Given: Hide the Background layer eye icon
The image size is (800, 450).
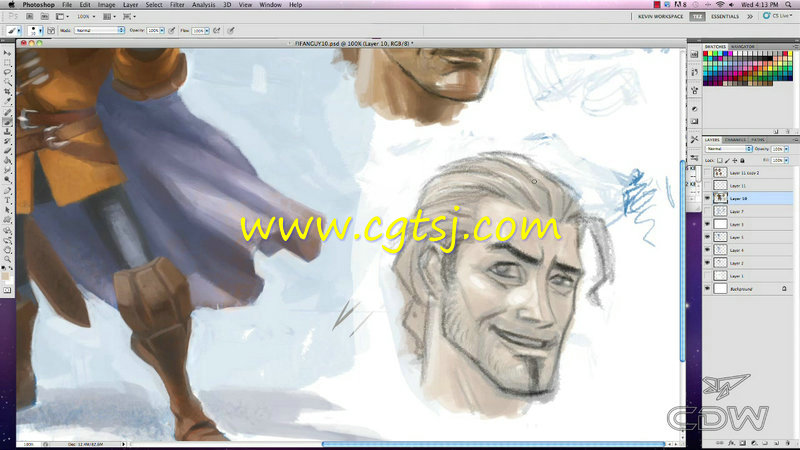Looking at the screenshot, I should 707,289.
